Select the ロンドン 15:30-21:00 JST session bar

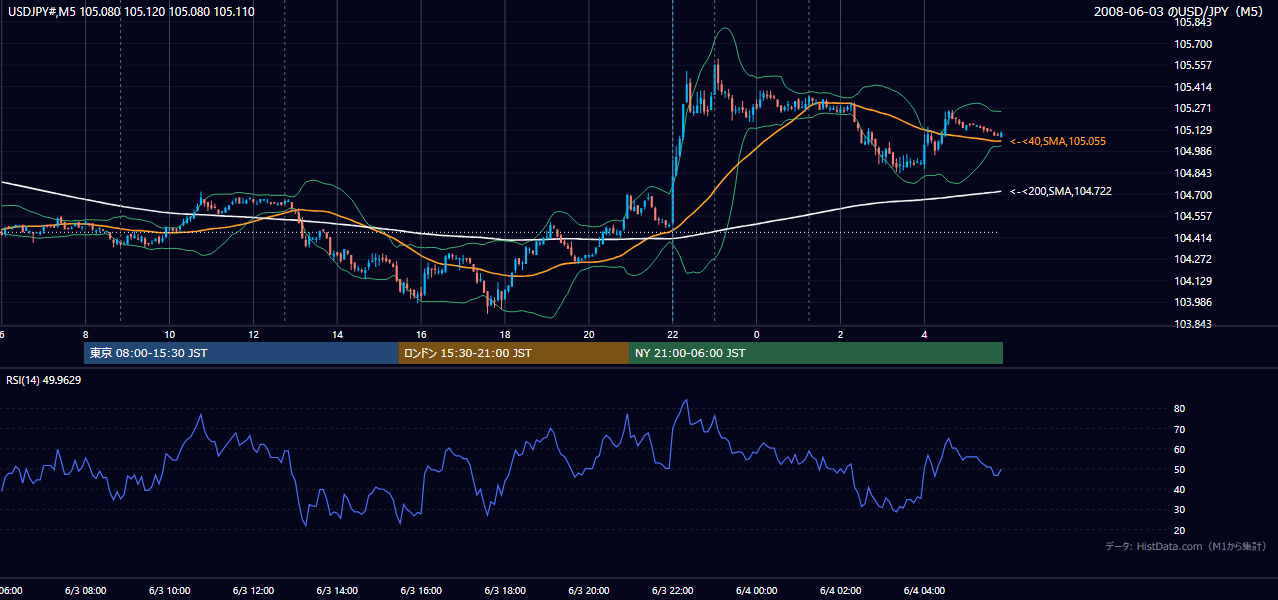514,353
